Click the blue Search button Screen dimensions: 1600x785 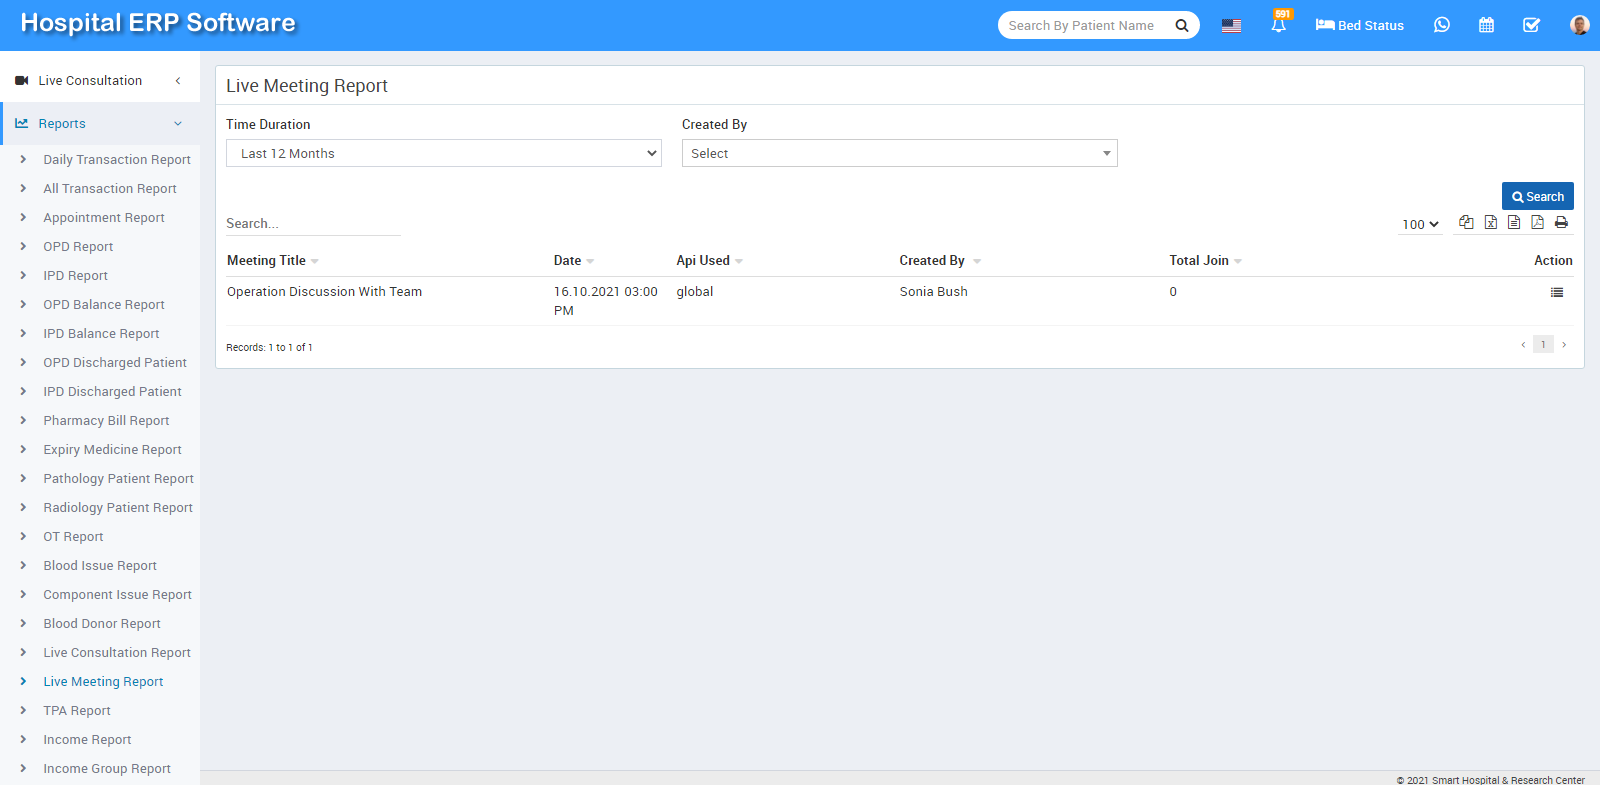tap(1537, 196)
